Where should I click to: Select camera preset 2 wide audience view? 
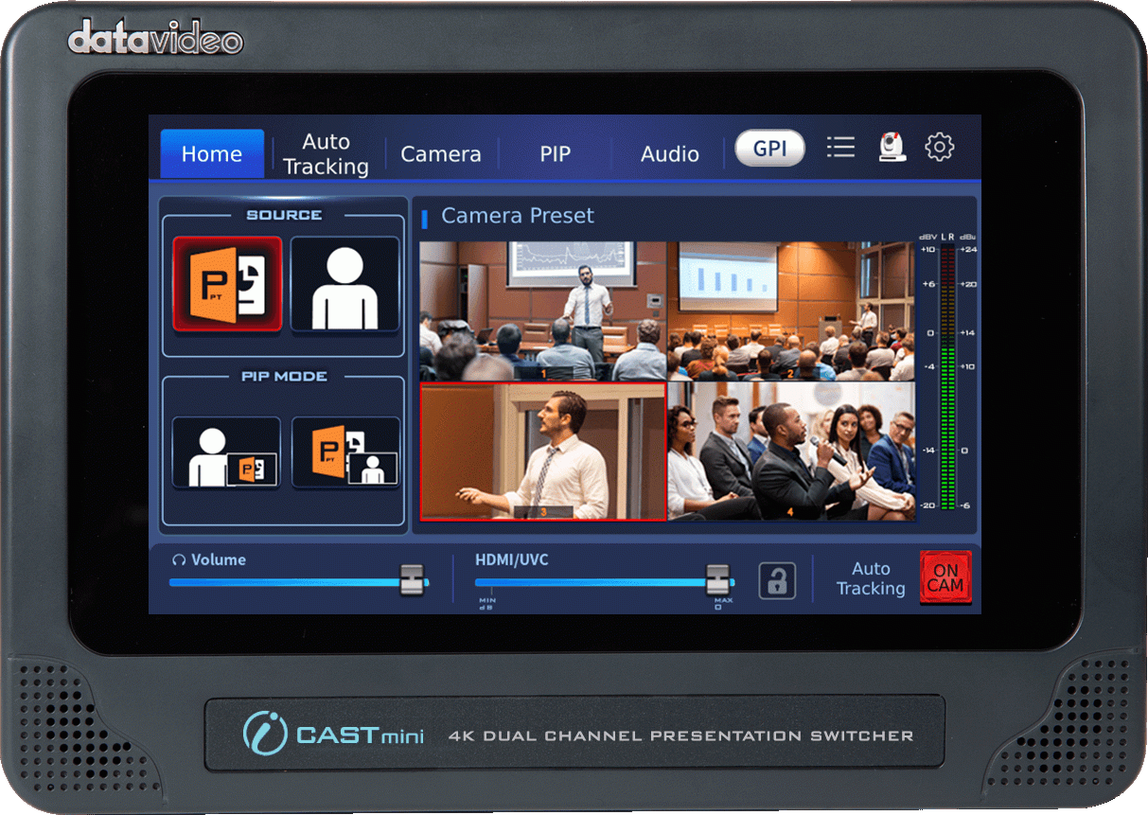(x=790, y=311)
